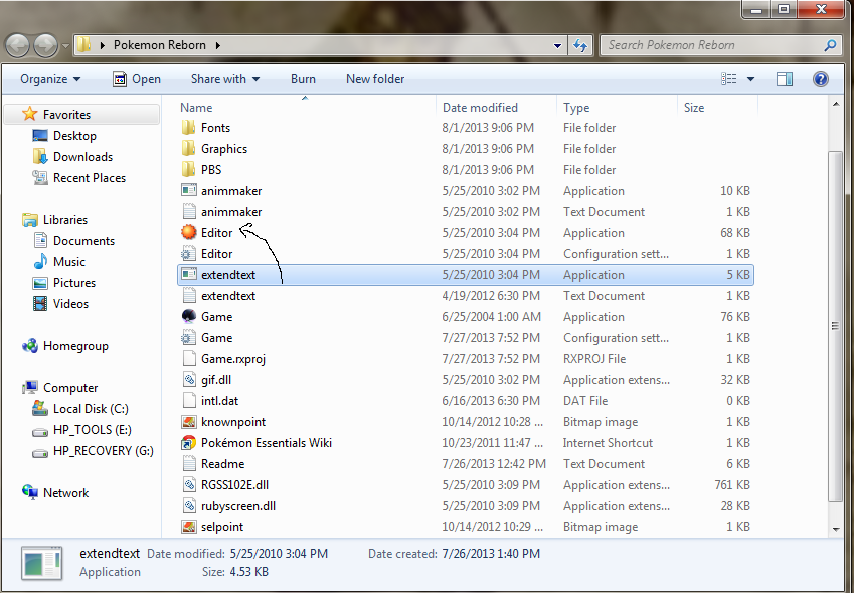Open the Help question mark icon
The height and width of the screenshot is (593, 854).
pos(820,79)
